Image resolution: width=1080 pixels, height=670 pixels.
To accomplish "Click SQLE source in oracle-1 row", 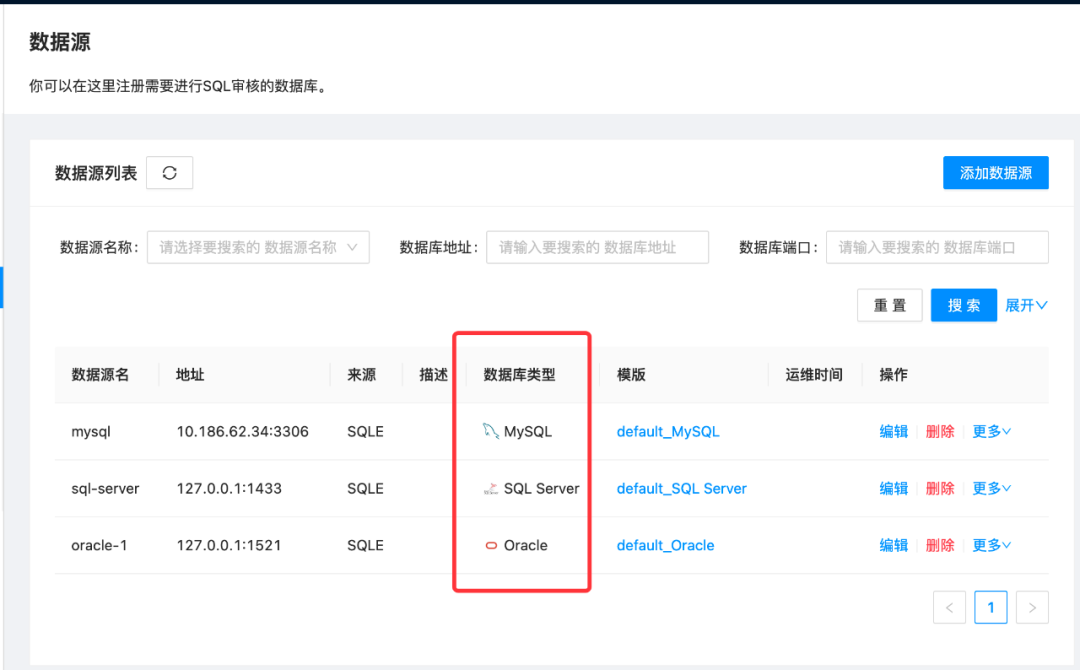I will pos(365,545).
